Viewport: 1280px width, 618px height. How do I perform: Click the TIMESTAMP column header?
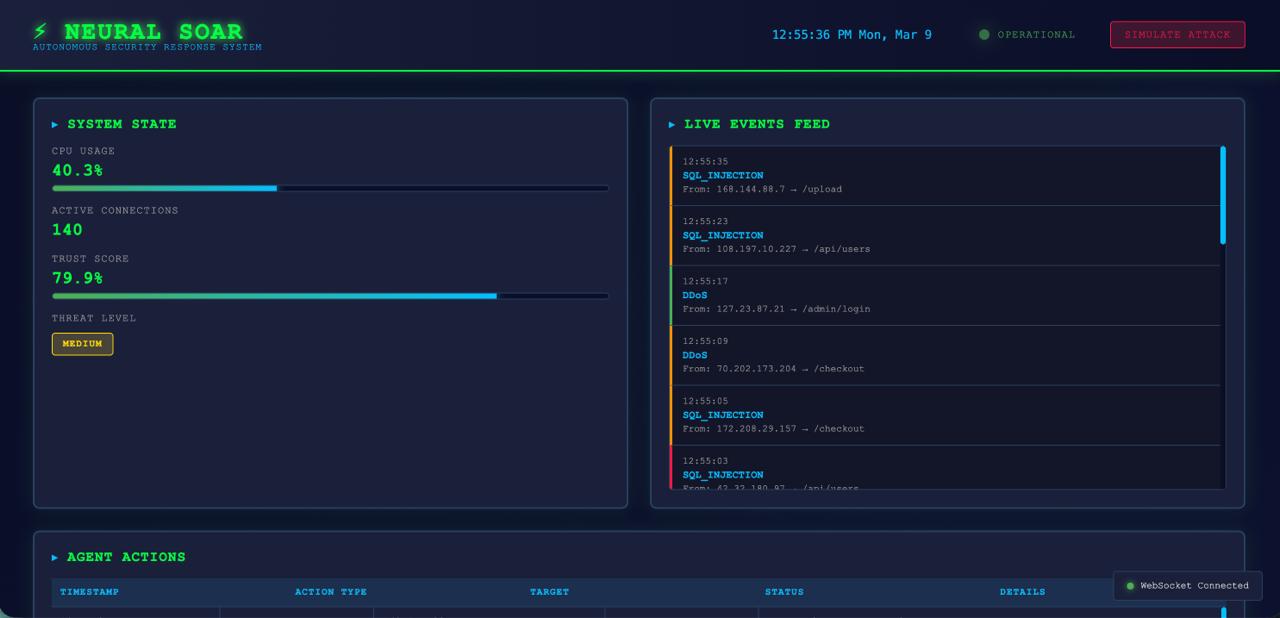click(89, 592)
